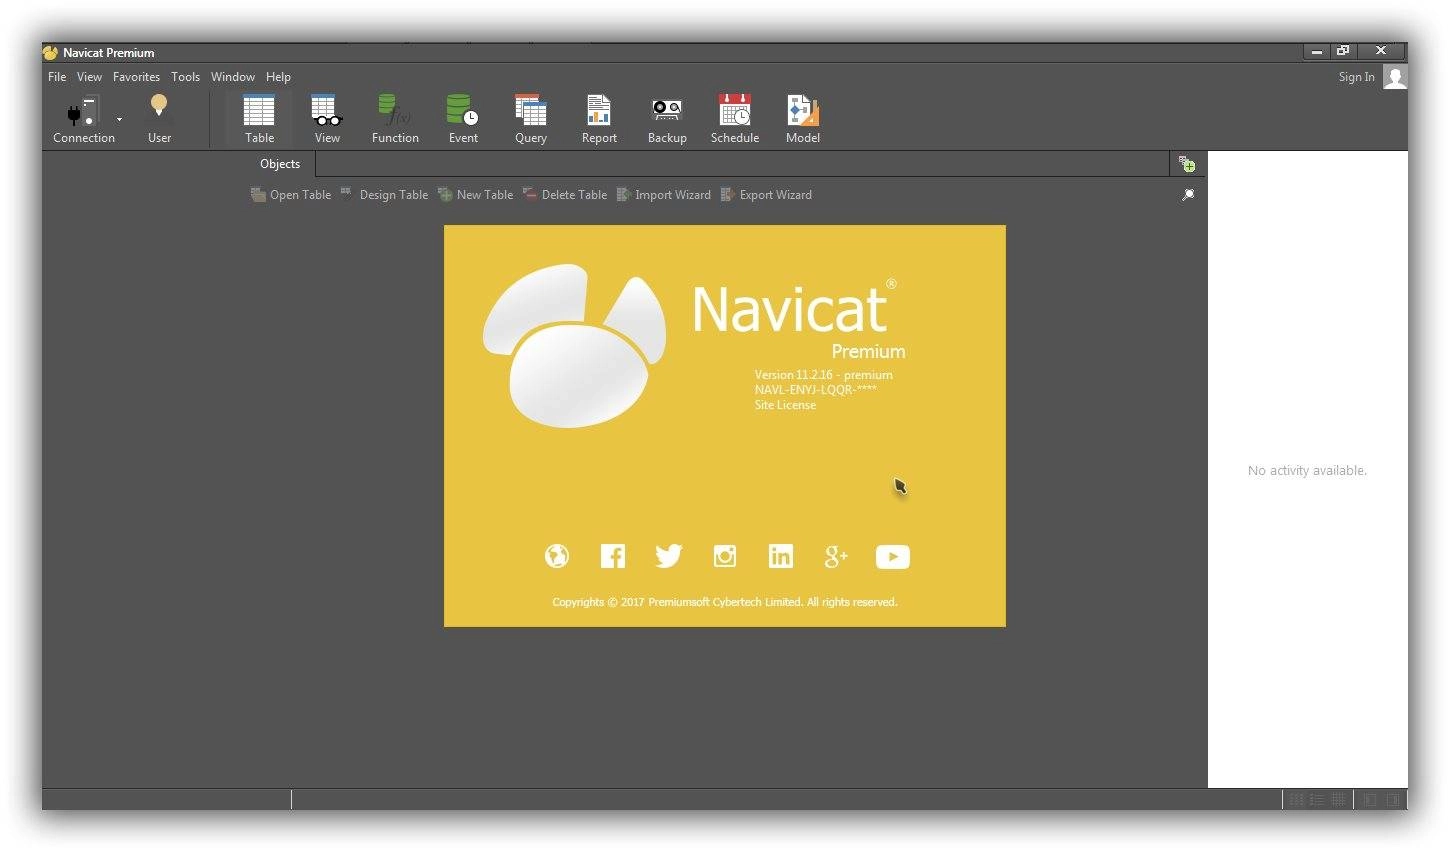
Task: Switch to detail grid view in status bar
Action: coord(1338,799)
